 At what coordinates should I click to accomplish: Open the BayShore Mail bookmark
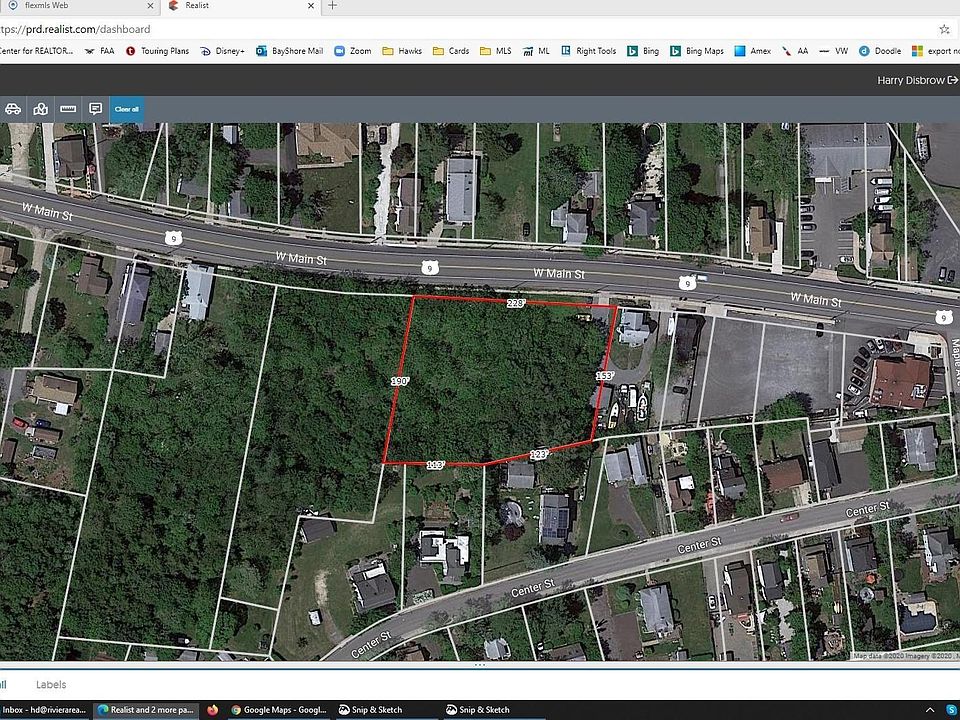pos(290,51)
